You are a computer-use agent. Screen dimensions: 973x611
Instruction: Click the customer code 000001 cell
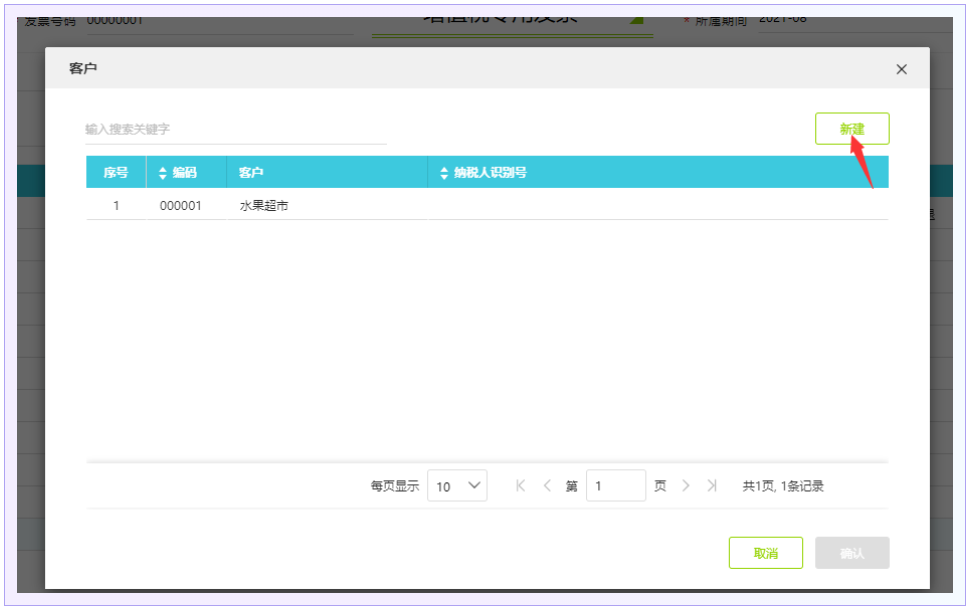(181, 206)
